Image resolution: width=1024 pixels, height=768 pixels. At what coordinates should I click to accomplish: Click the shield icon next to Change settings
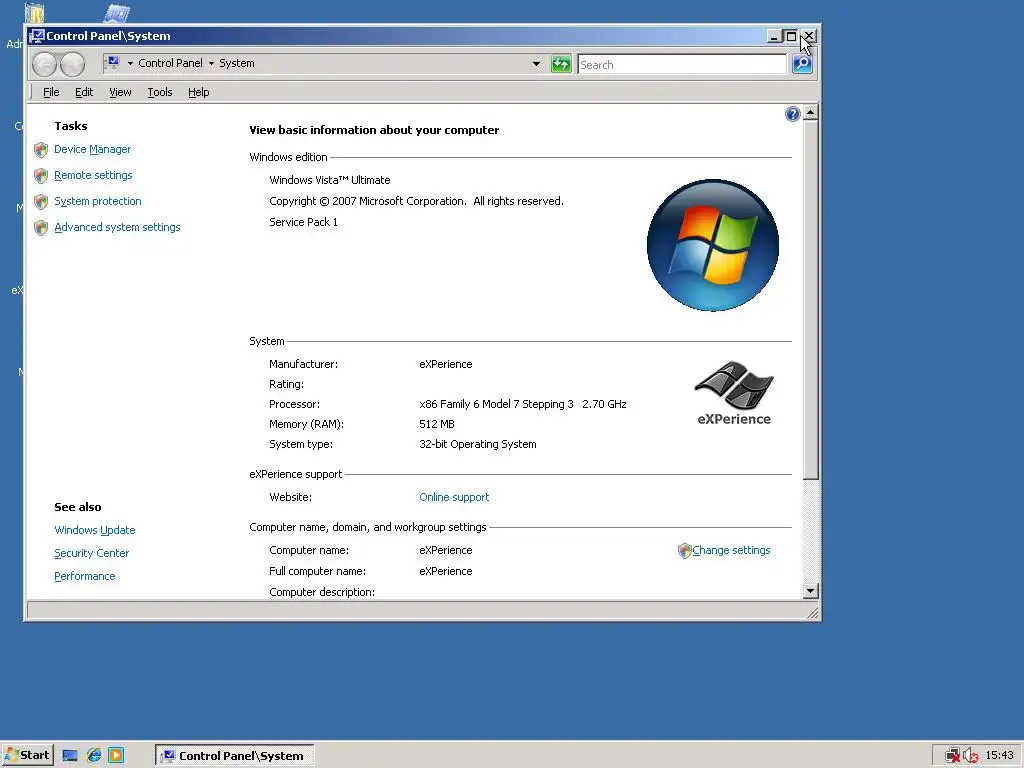tap(684, 551)
